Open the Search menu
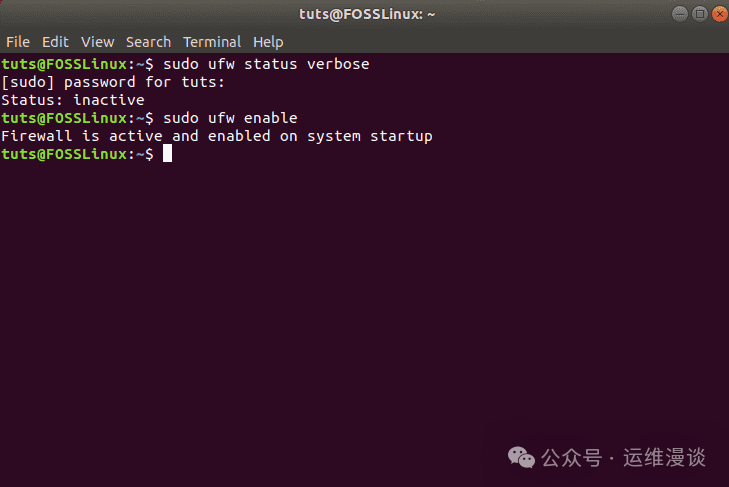This screenshot has height=487, width=729. [x=148, y=42]
